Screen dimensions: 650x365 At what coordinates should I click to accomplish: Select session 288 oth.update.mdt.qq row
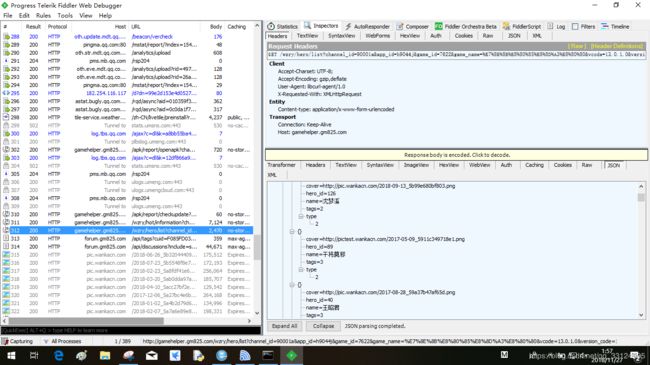[x=127, y=36]
